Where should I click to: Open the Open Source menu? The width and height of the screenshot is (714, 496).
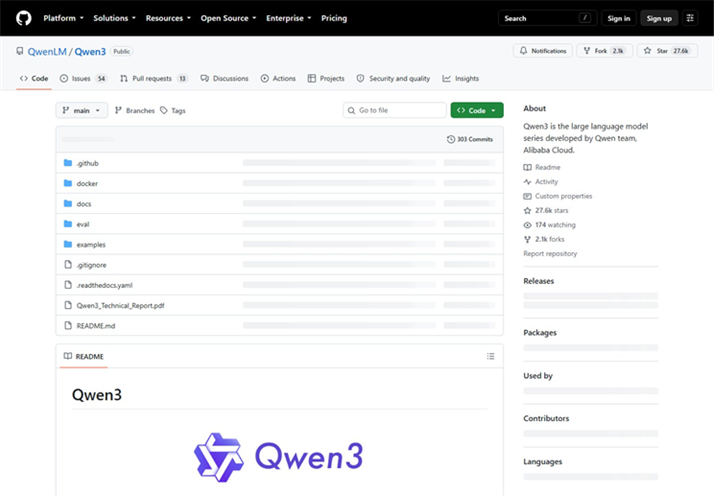click(228, 18)
